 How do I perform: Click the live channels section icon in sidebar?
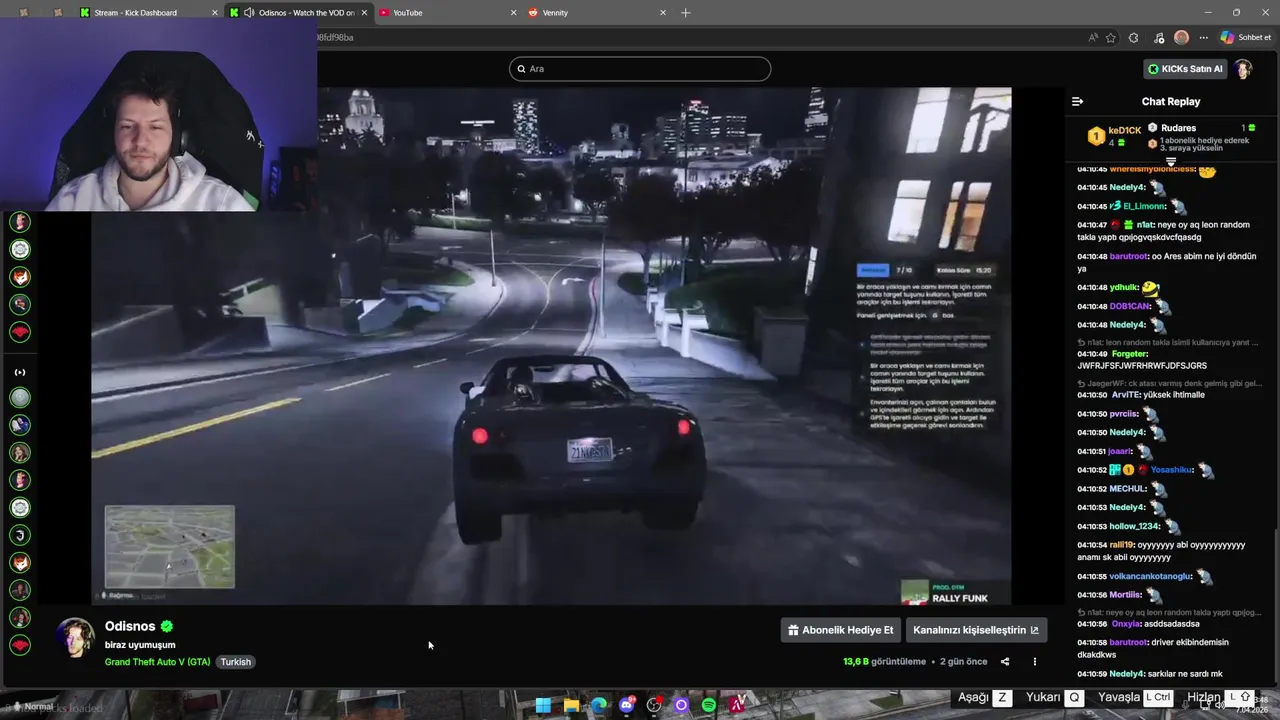coord(20,372)
